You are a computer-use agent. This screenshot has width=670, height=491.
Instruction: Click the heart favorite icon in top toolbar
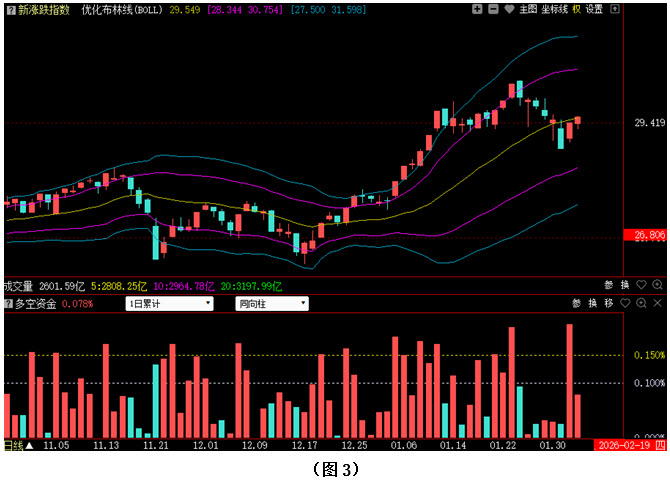[x=508, y=9]
